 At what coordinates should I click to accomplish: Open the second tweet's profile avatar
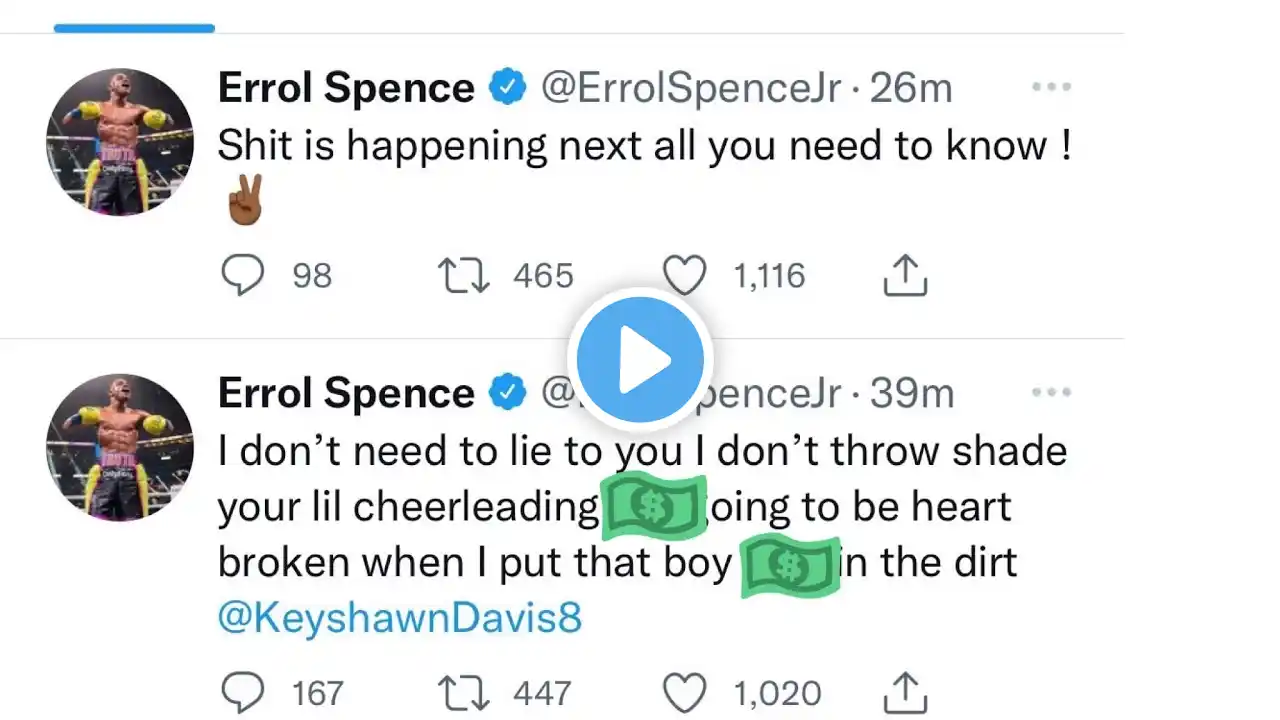pos(120,447)
